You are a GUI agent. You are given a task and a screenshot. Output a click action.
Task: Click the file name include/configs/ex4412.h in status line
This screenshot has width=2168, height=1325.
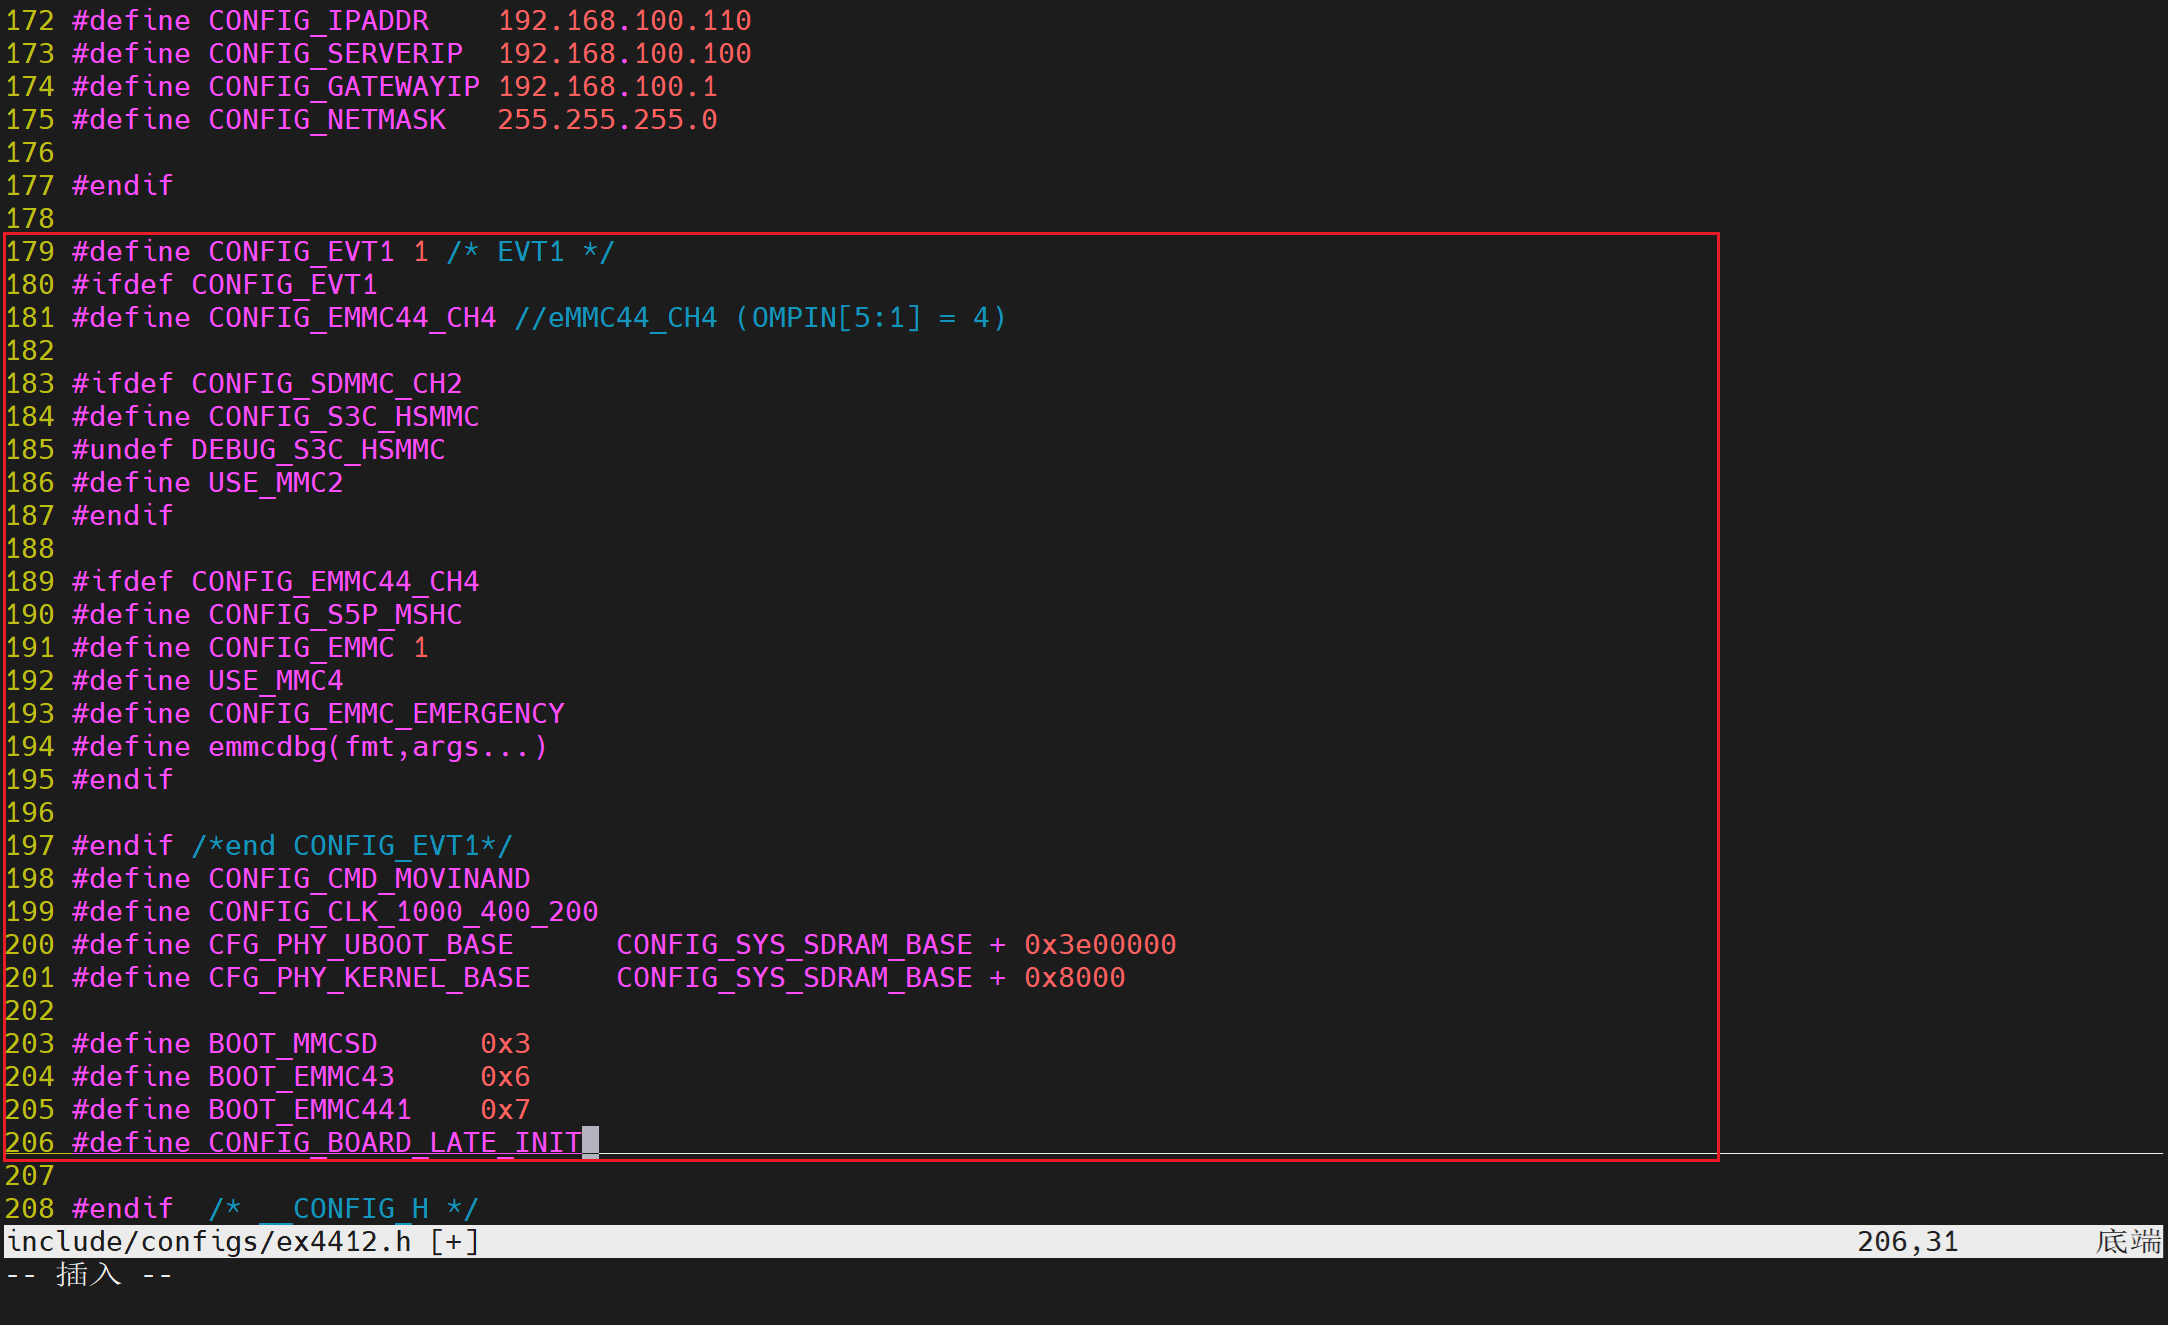209,1242
